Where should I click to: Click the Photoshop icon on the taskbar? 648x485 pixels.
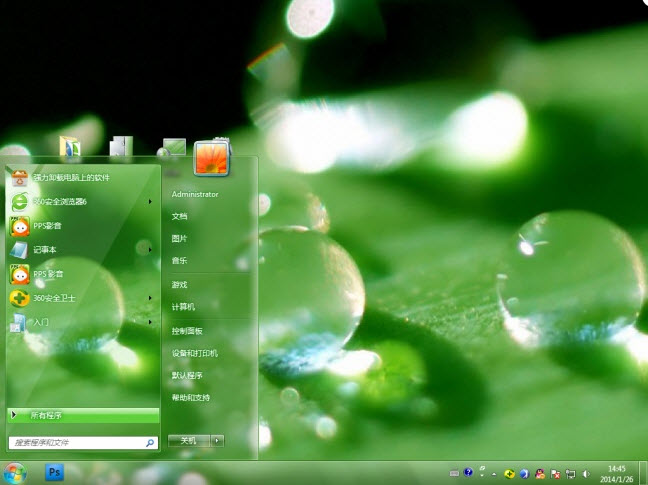[x=54, y=472]
